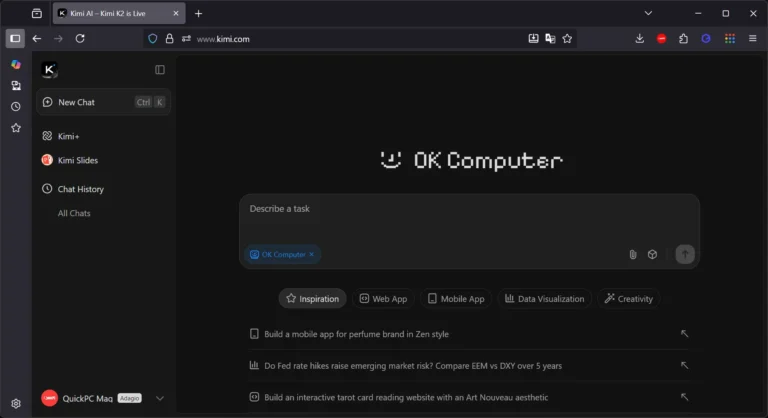Image resolution: width=768 pixels, height=418 pixels.
Task: Open the browser hamburger menu
Action: (753, 39)
